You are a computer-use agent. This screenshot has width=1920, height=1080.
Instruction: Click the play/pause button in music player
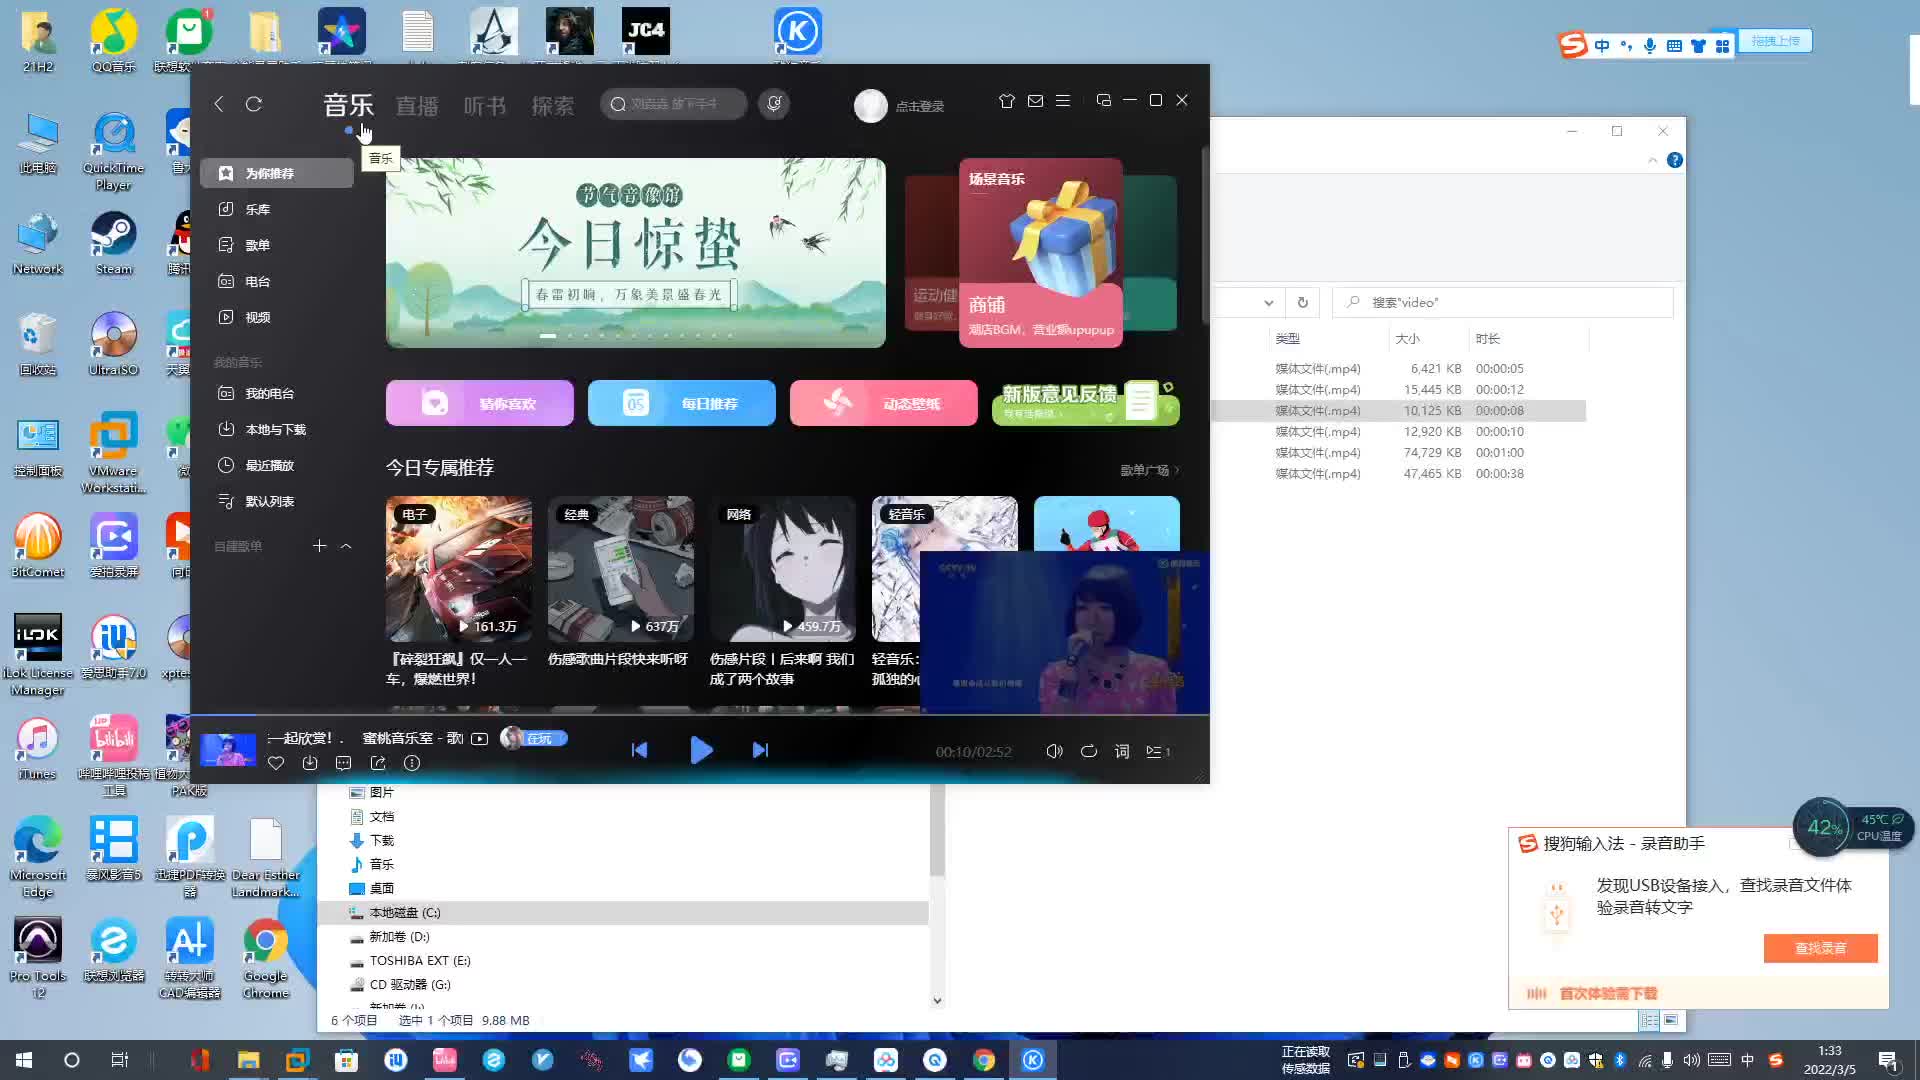[700, 749]
